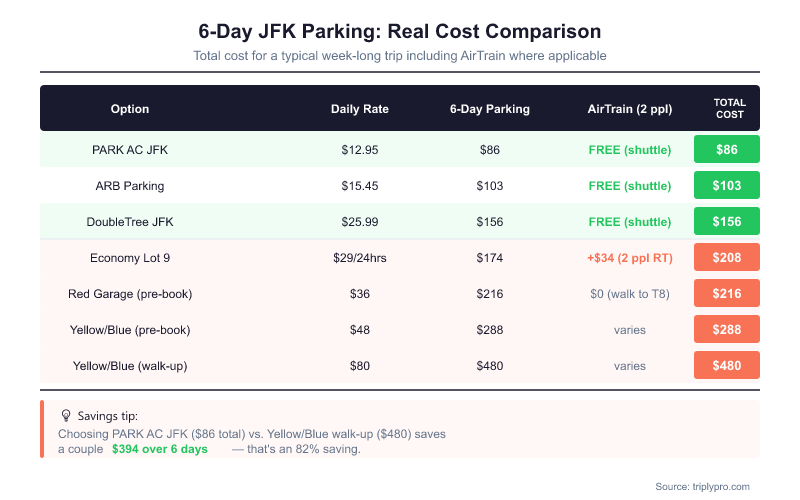Open the triplypro.com source link

pyautogui.click(x=702, y=486)
